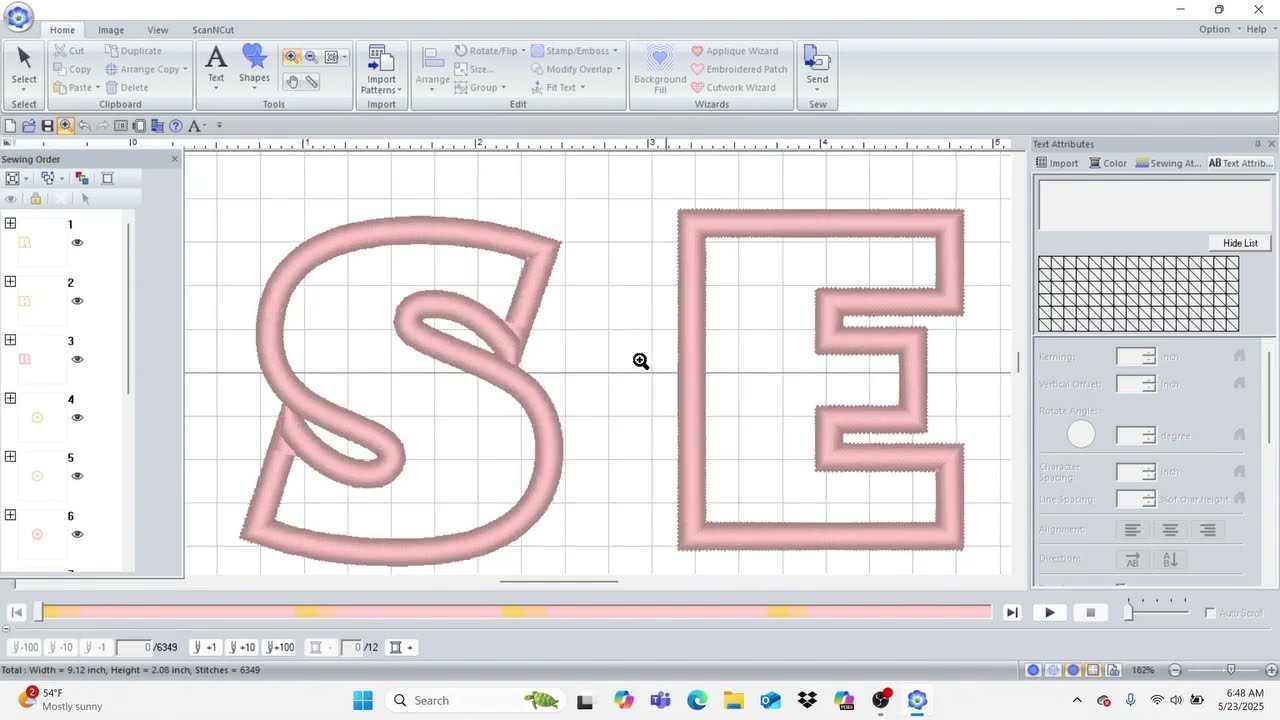1280x720 pixels.
Task: Open the ScanNCut ribbon tab
Action: click(213, 30)
